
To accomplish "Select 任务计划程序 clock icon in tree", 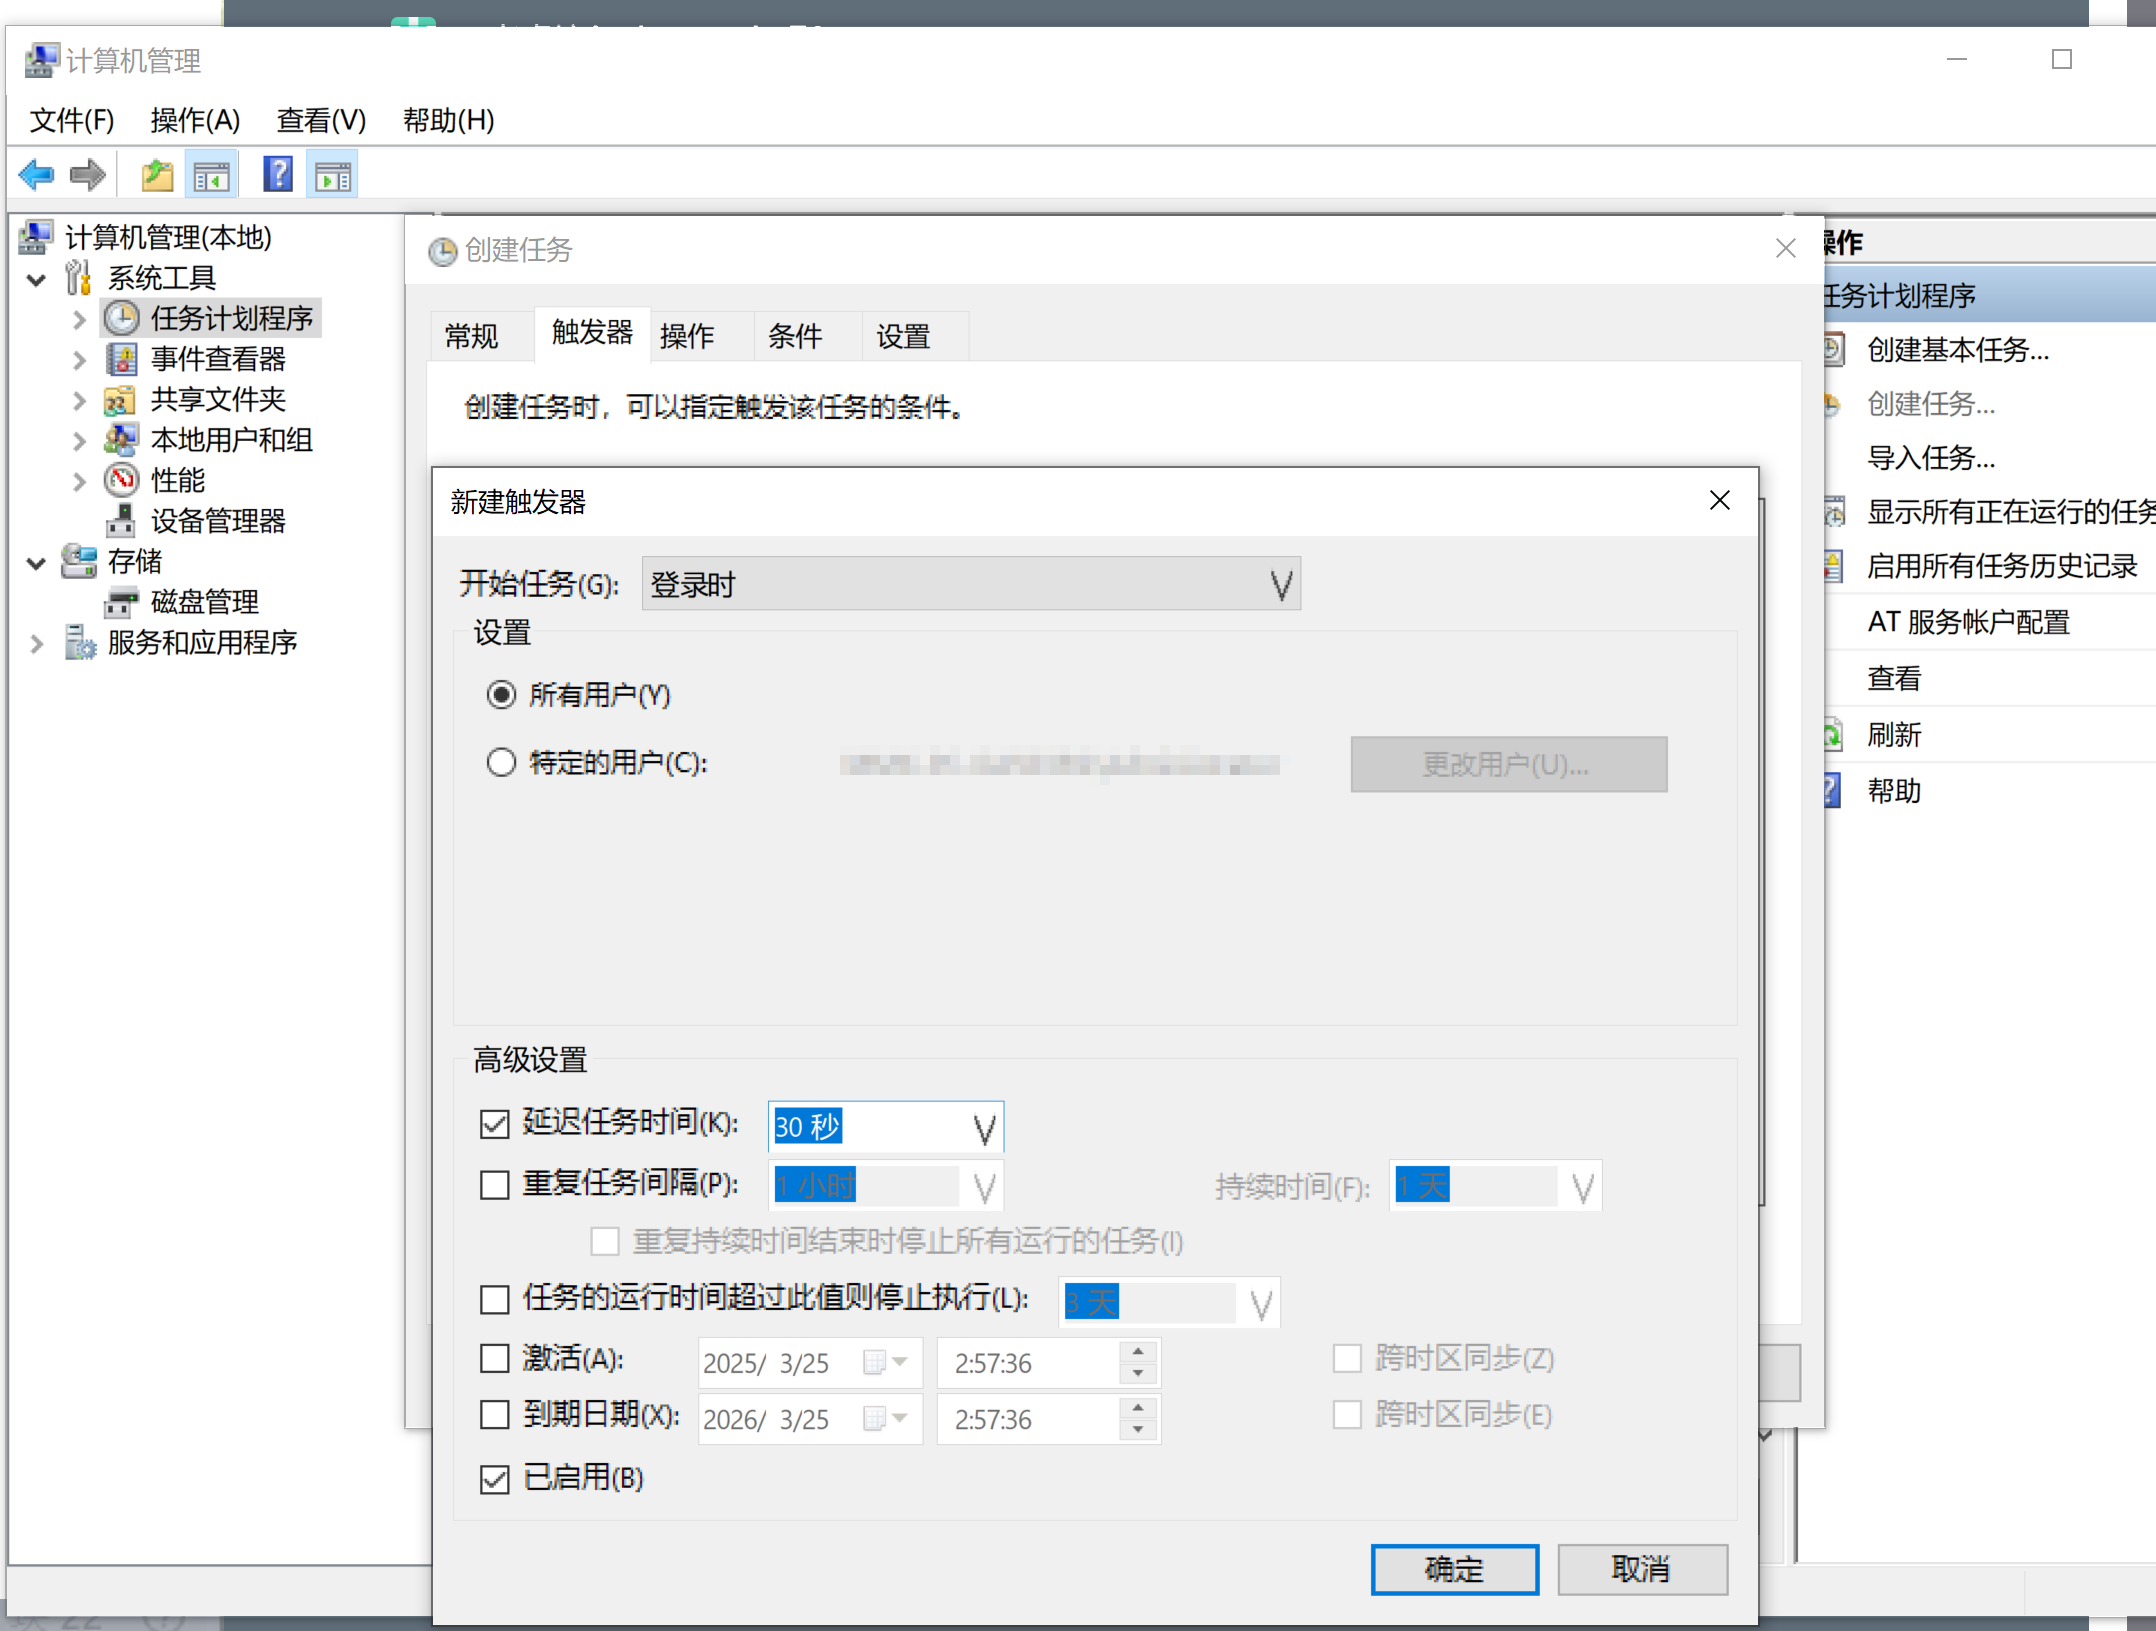I will 122,319.
